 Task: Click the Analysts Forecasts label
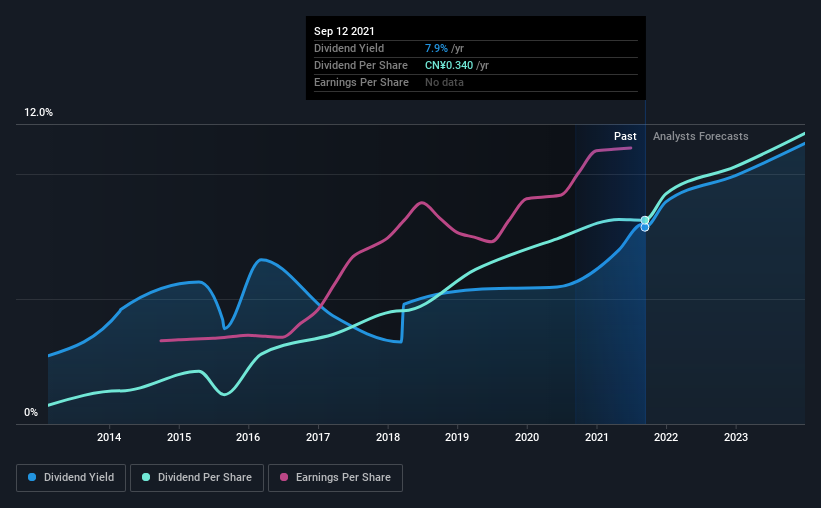(701, 136)
